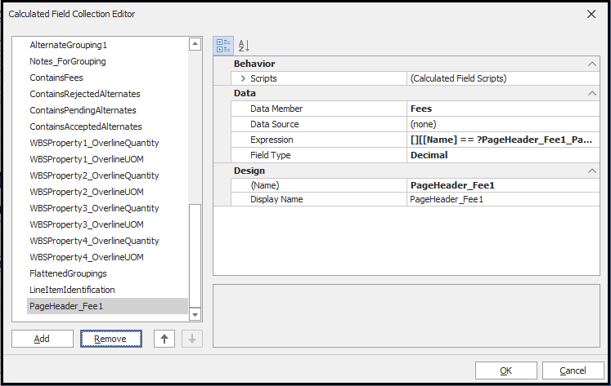Collapse the Design category
Screen dimensions: 611x386
[592, 171]
